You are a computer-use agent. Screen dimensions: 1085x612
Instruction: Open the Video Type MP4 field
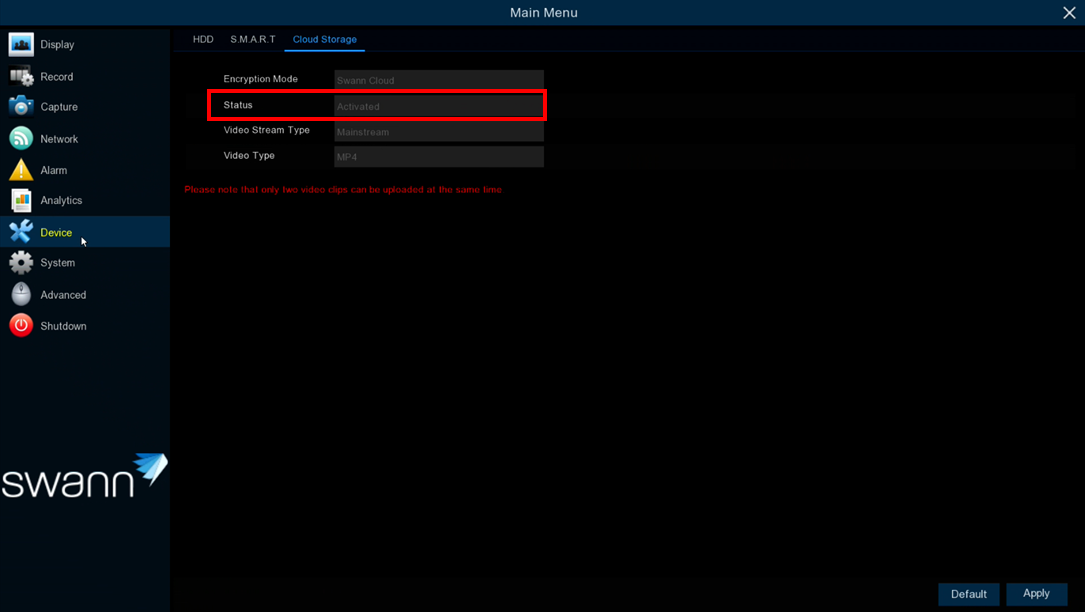[x=439, y=157]
